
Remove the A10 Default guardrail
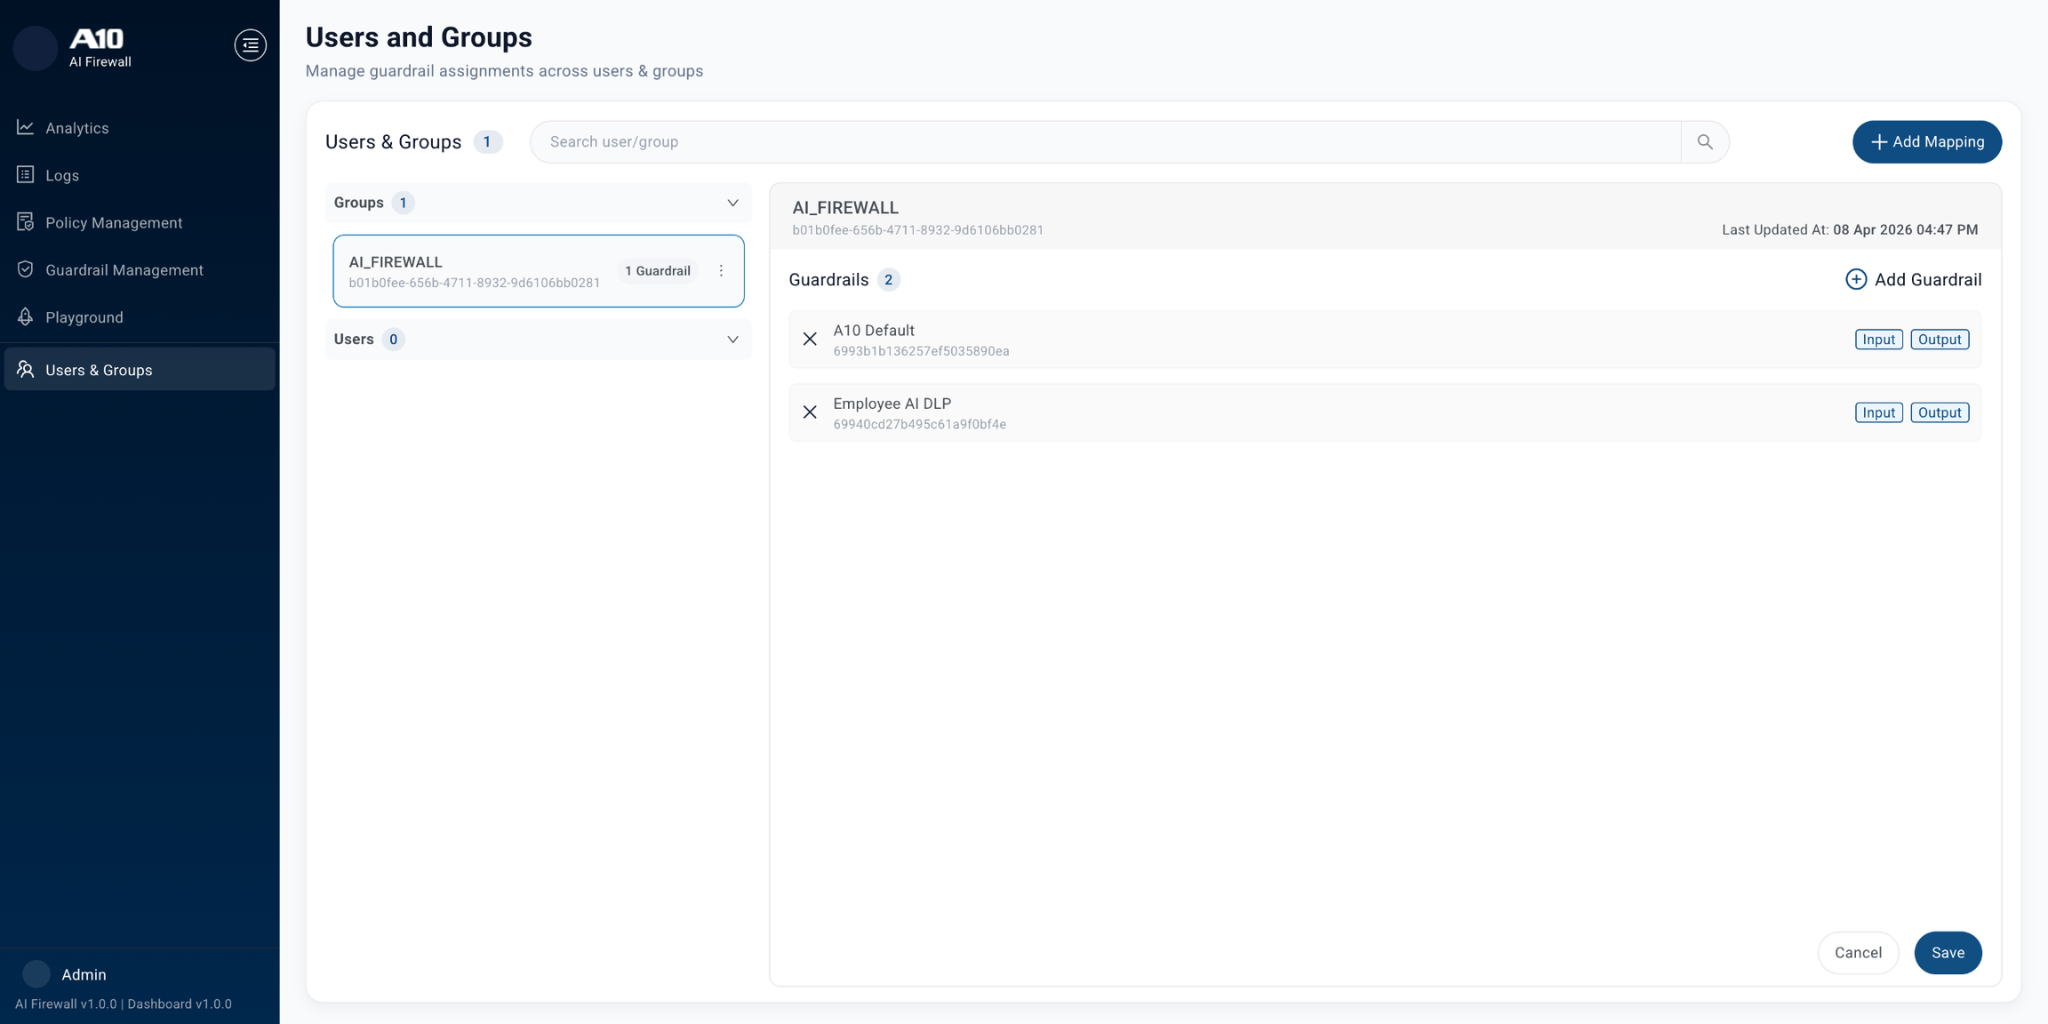click(x=810, y=340)
